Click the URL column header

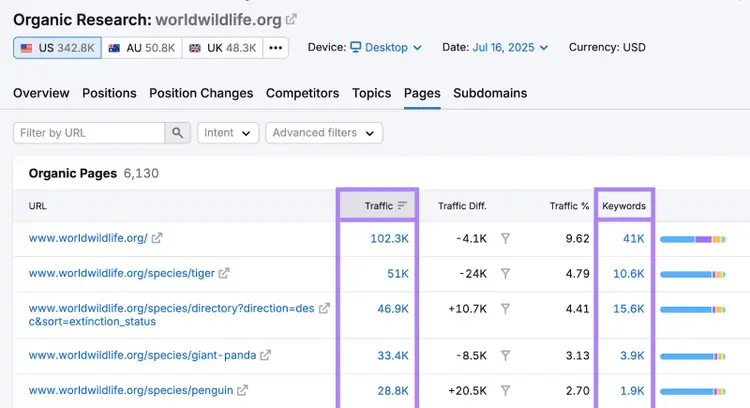click(38, 206)
